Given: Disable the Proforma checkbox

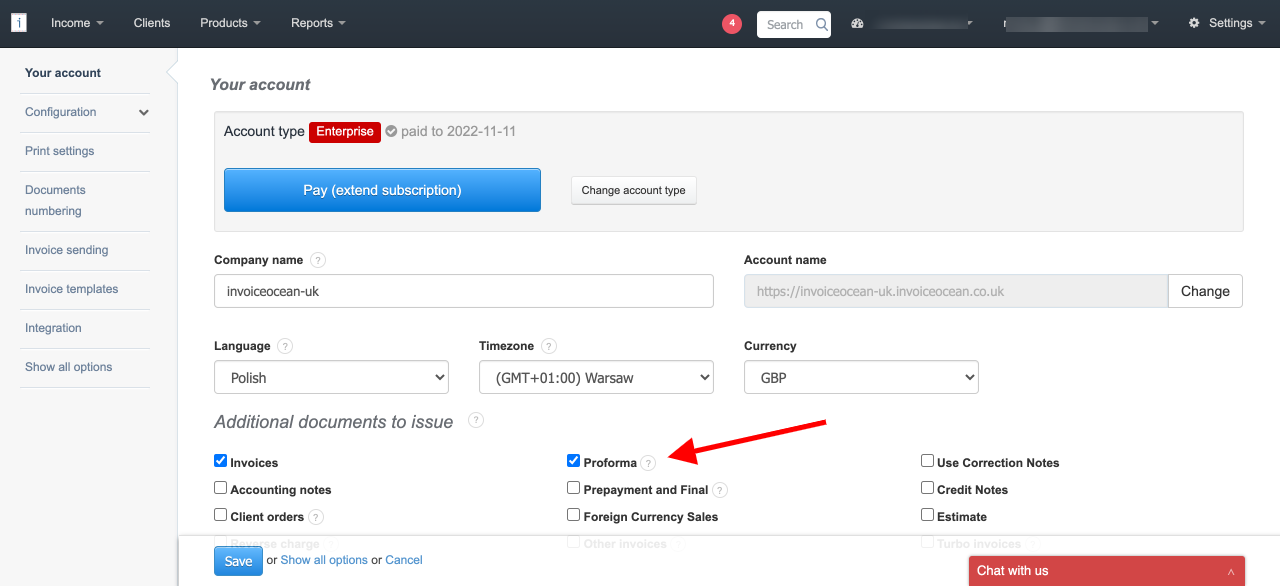Looking at the screenshot, I should click(x=573, y=461).
